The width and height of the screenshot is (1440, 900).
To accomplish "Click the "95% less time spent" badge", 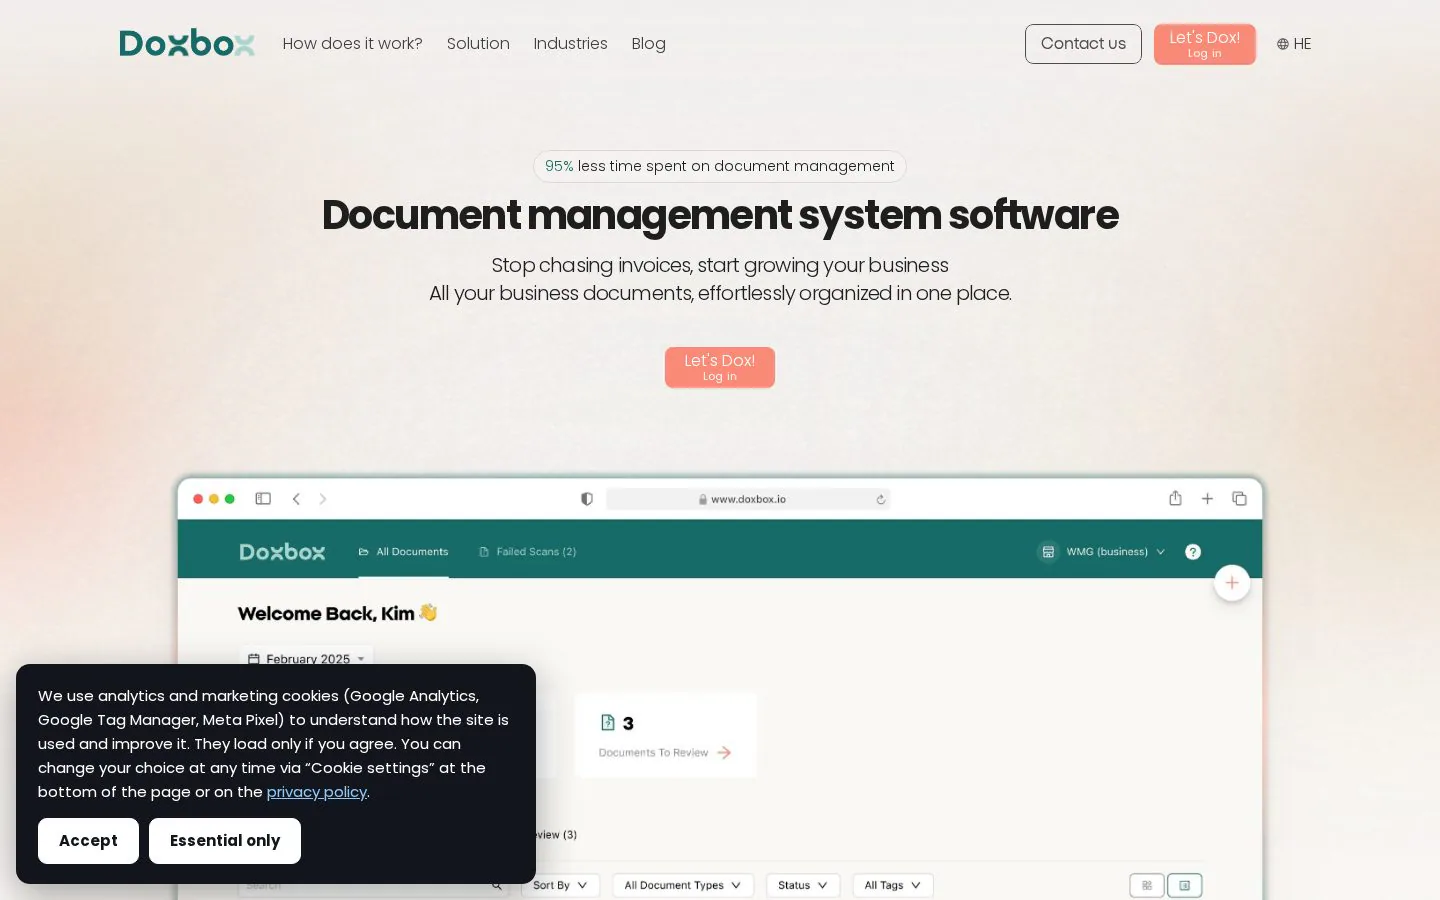I will (x=720, y=166).
